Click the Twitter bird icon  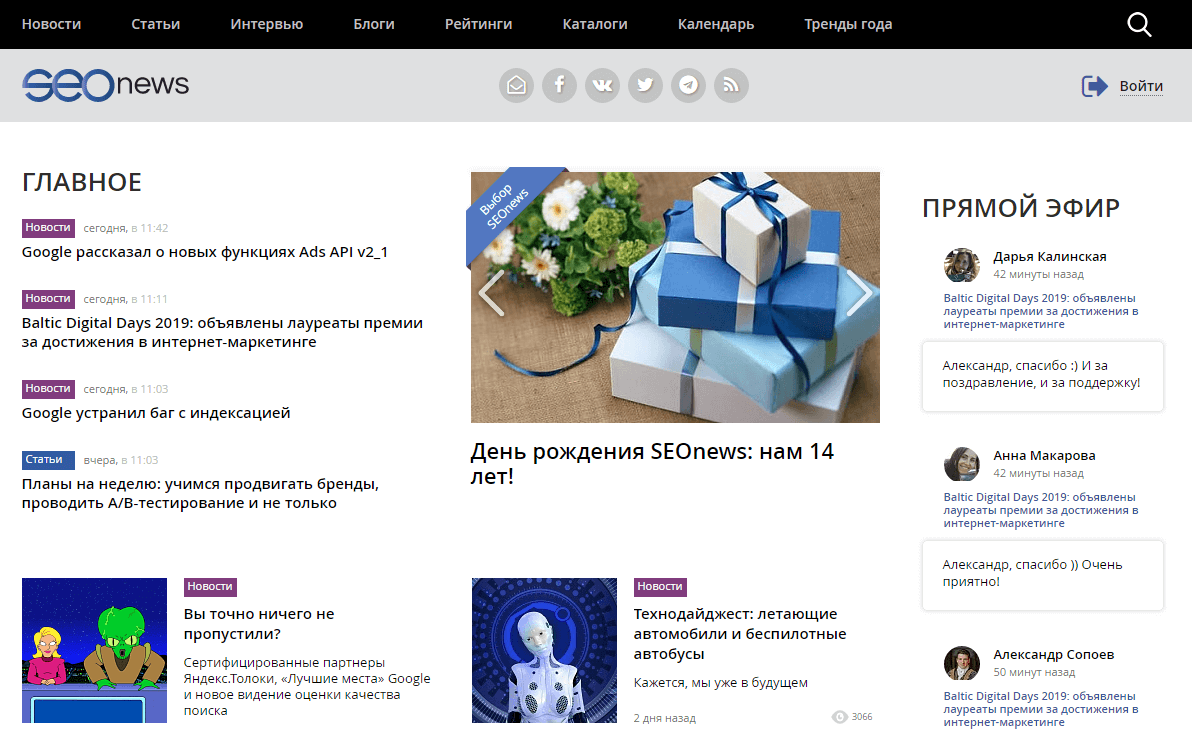pyautogui.click(x=645, y=85)
